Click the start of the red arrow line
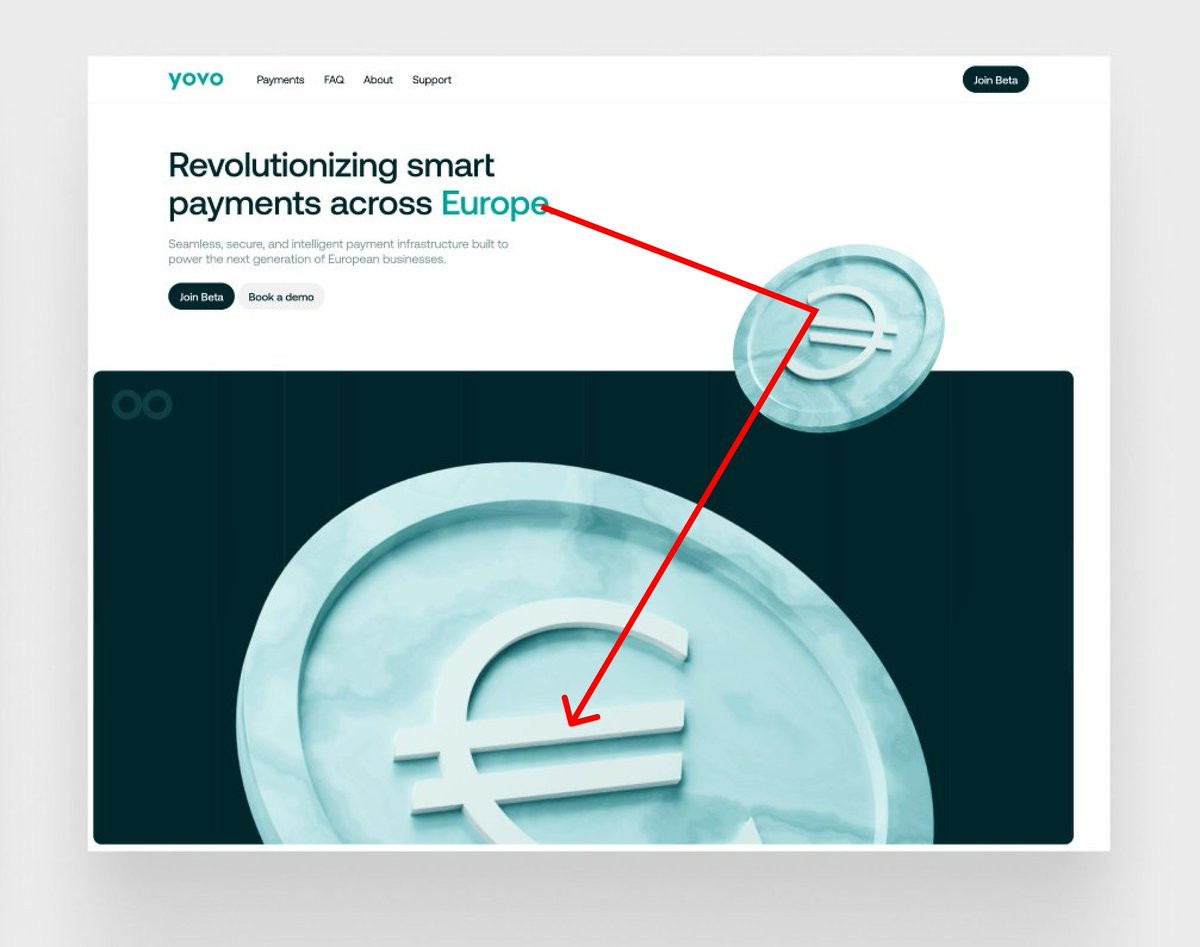 point(545,208)
